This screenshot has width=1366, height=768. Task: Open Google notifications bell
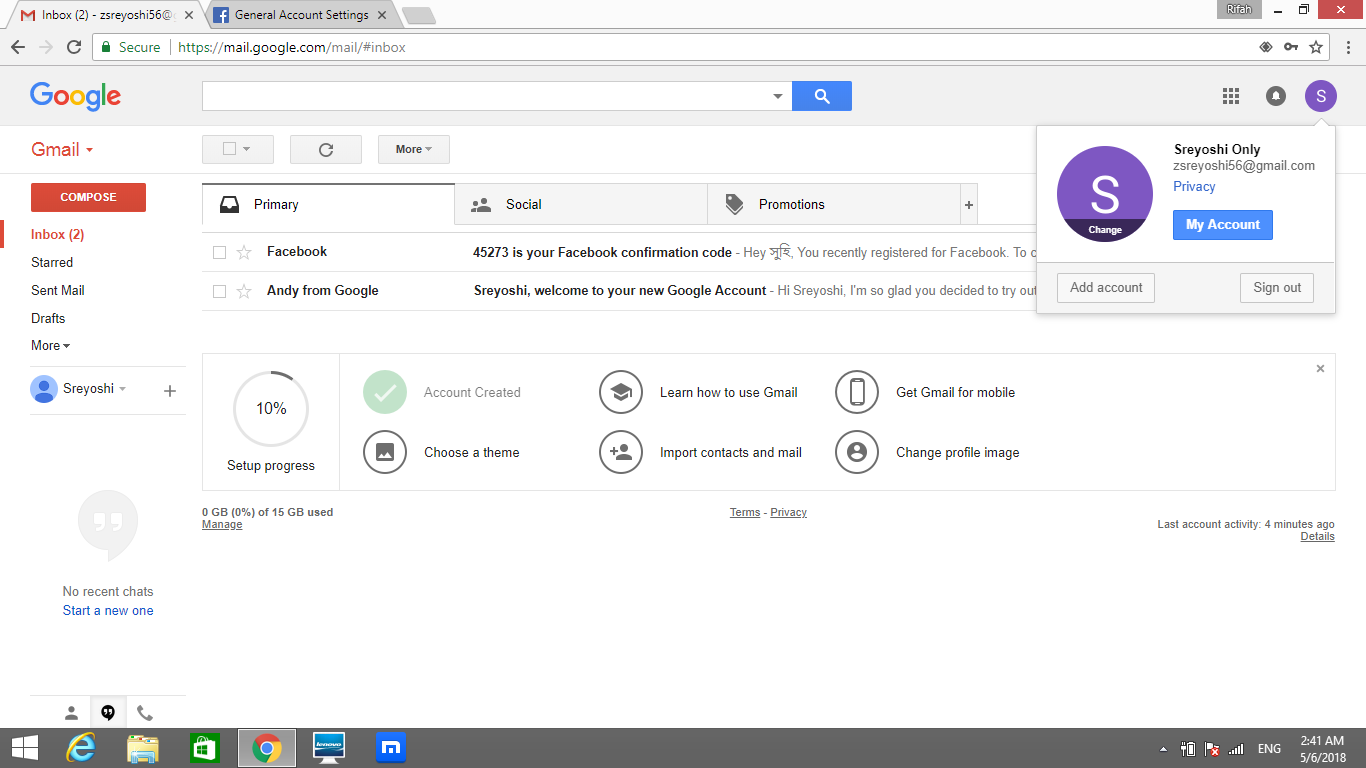(x=1276, y=96)
